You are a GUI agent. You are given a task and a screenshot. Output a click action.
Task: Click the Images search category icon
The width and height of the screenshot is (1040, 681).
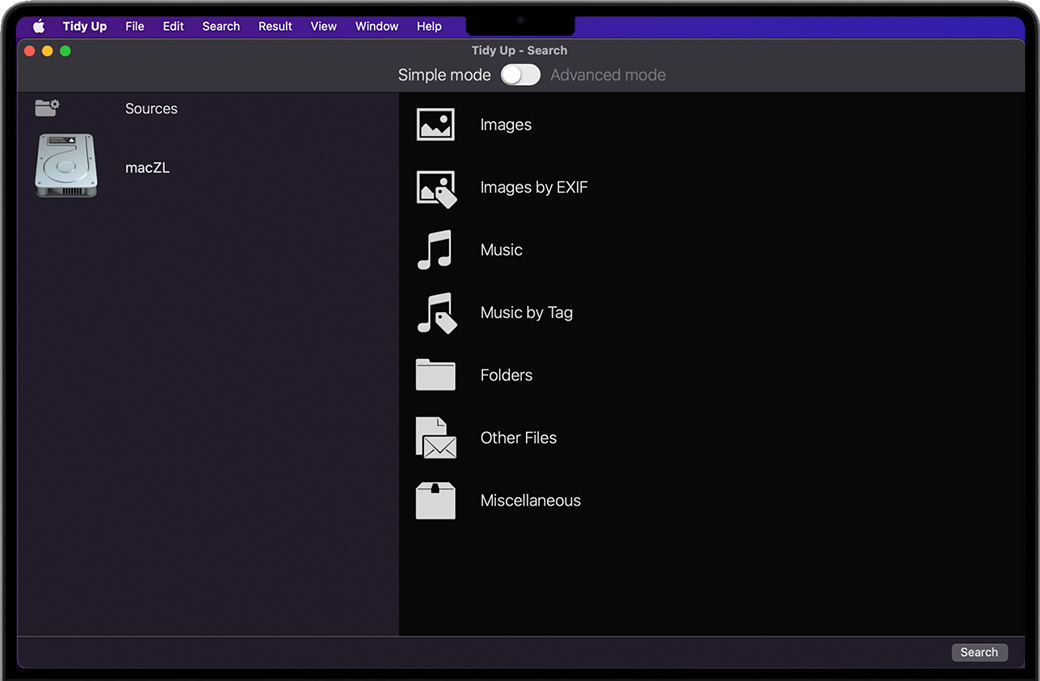(435, 125)
